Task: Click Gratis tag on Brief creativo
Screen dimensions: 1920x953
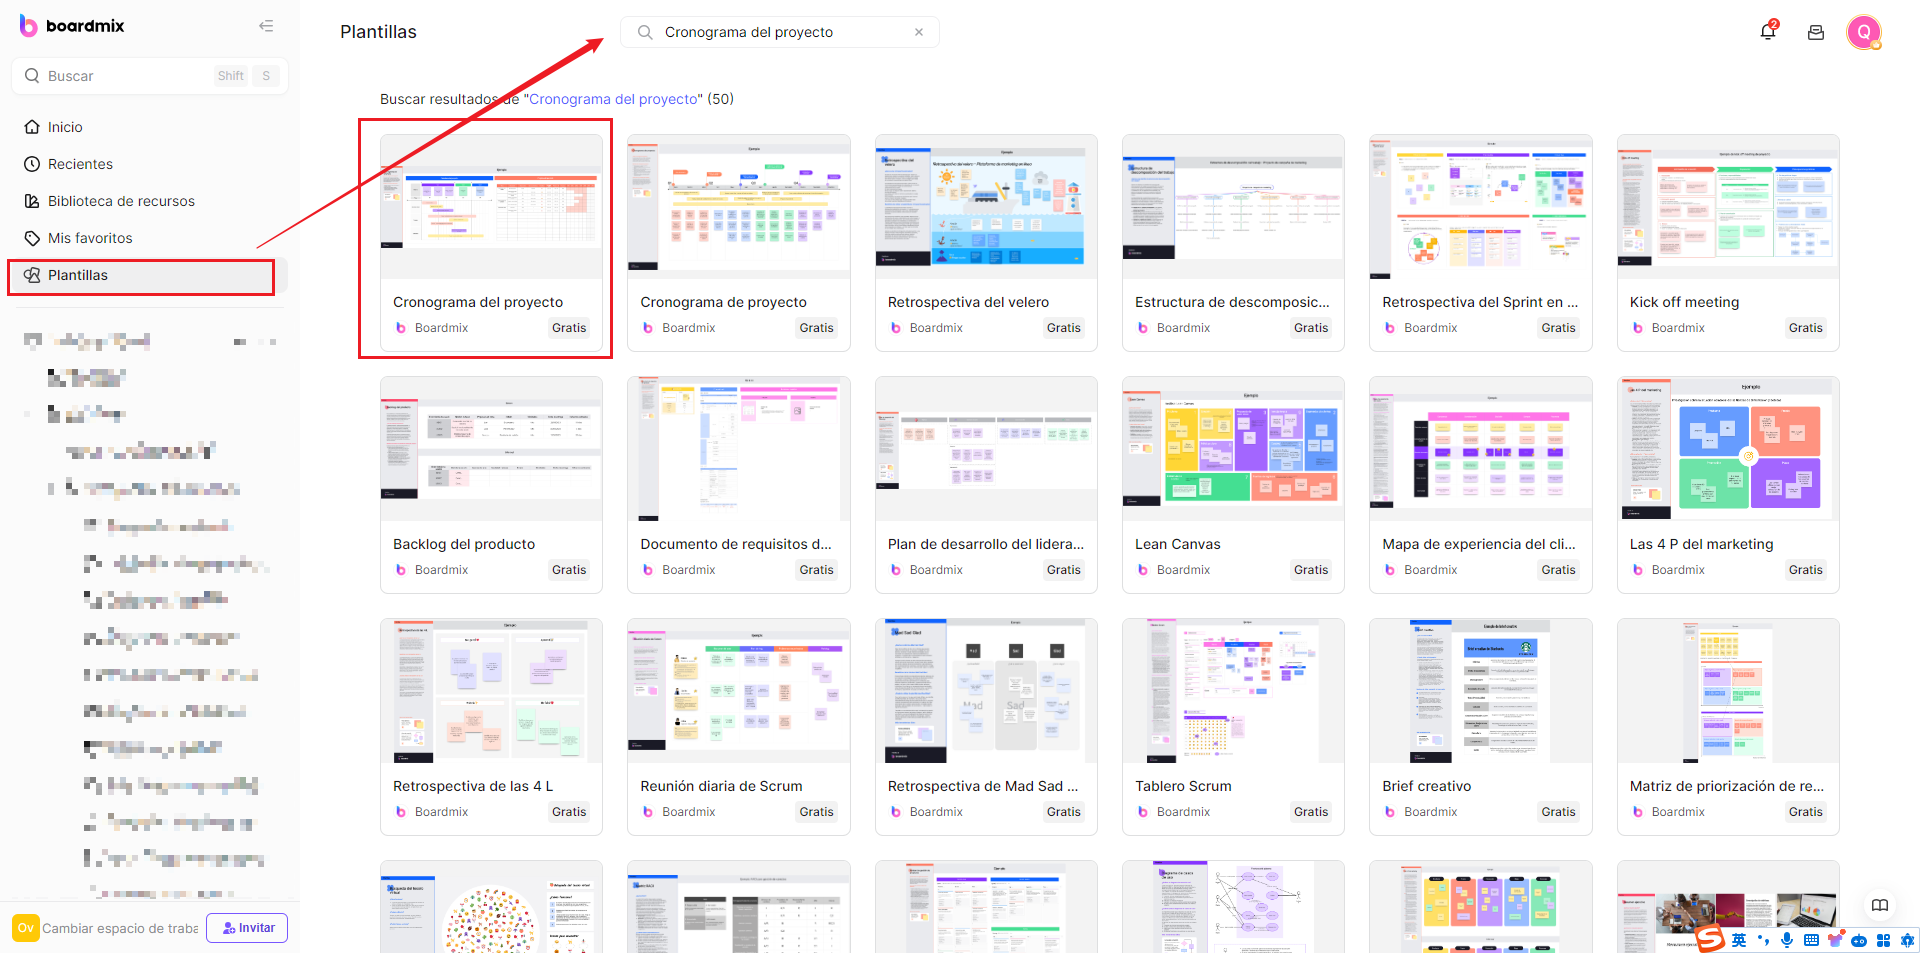Action: (x=1558, y=812)
